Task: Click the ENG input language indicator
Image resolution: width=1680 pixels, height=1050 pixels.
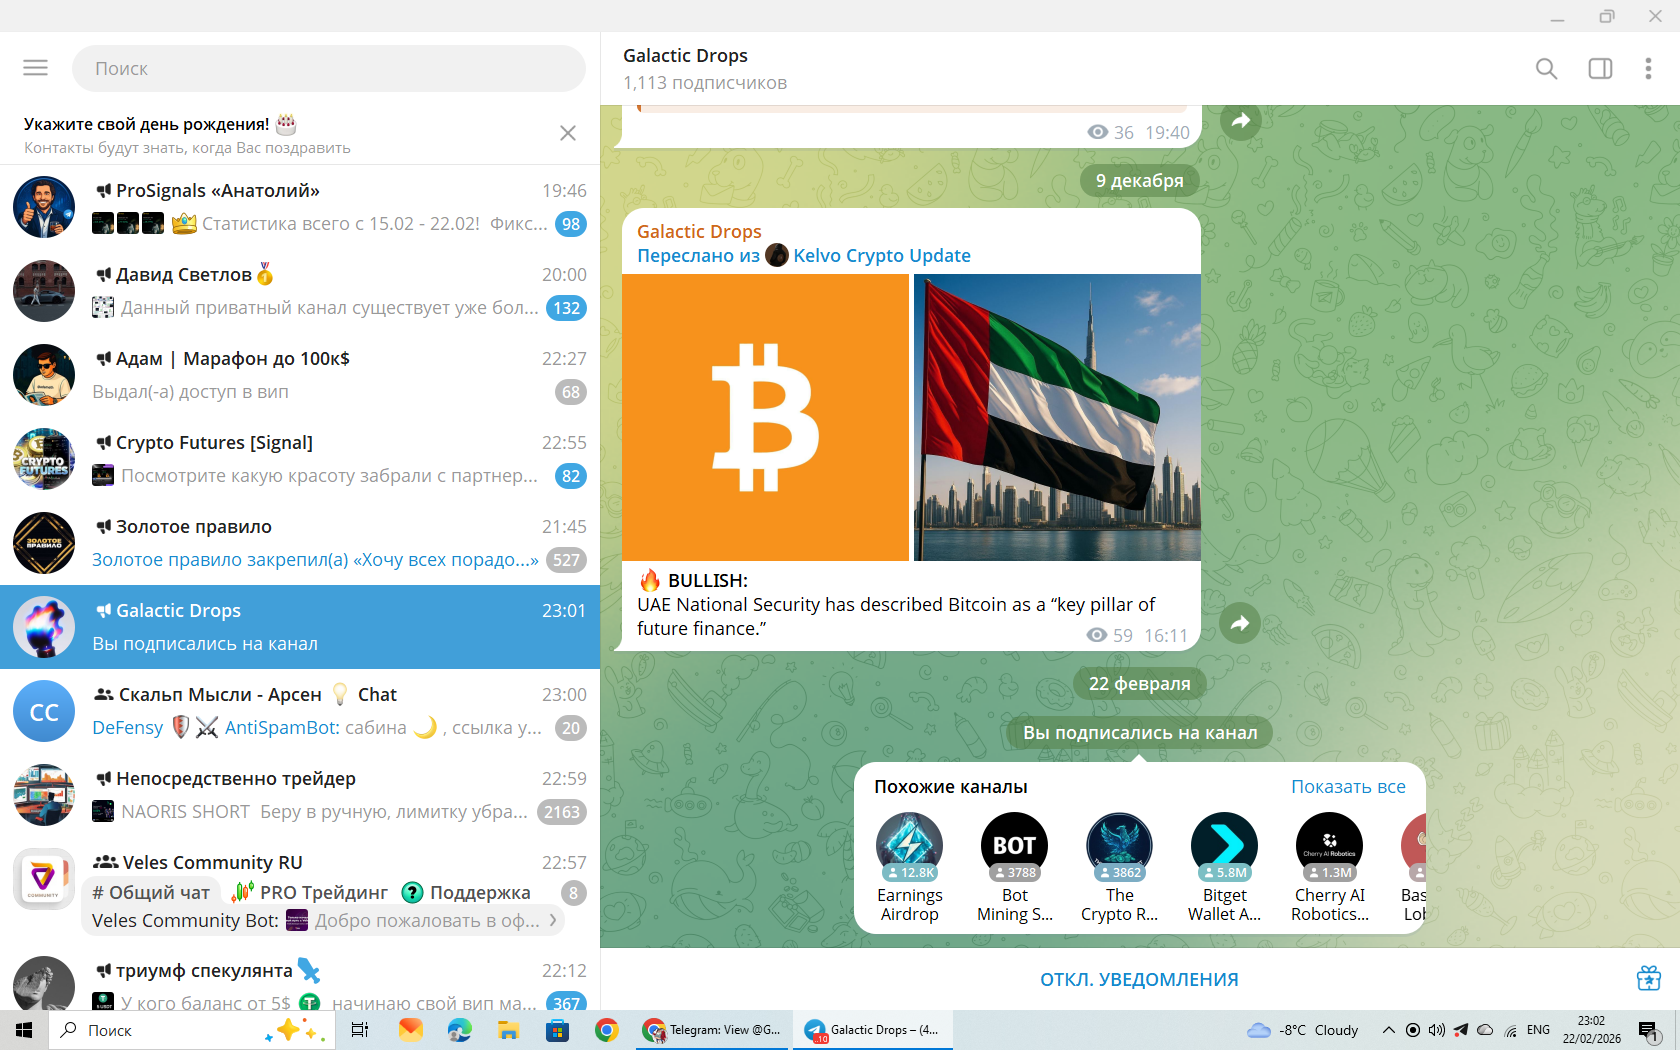Action: [x=1538, y=1030]
